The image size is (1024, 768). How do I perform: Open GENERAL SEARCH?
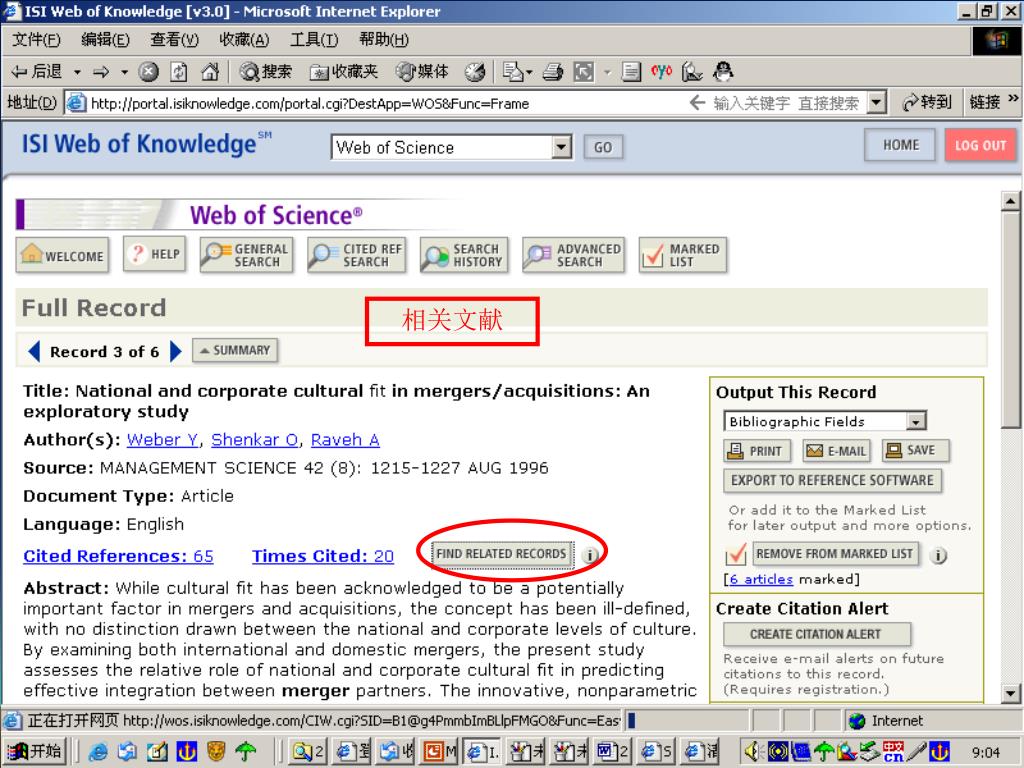[x=246, y=255]
